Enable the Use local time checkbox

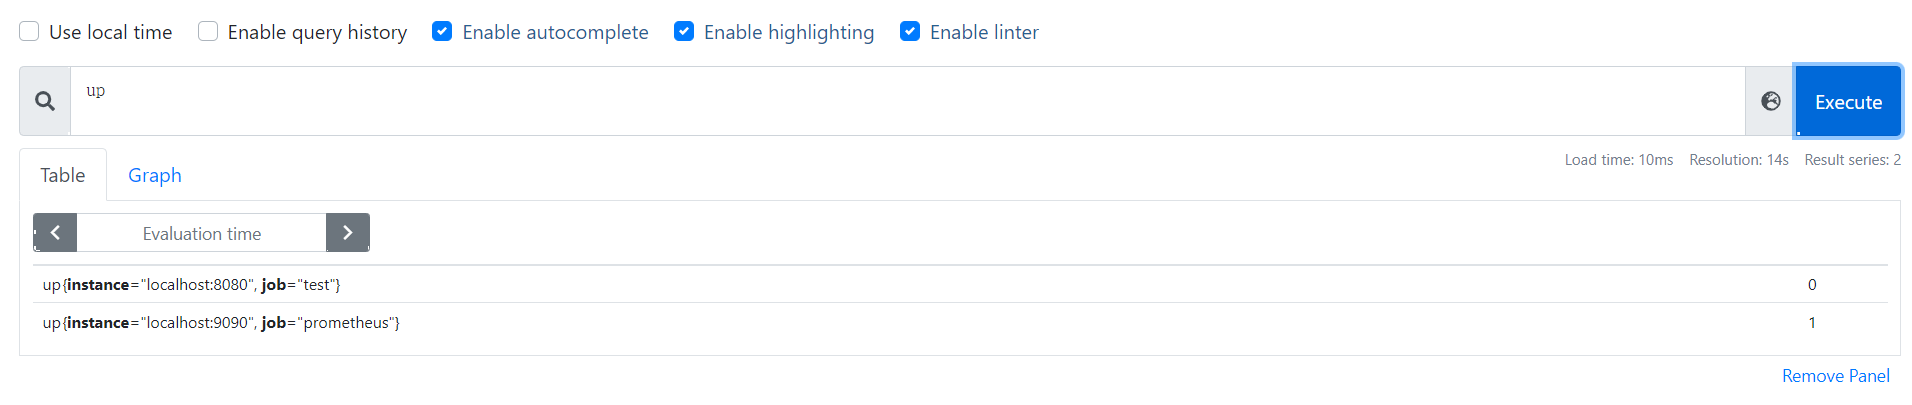tap(30, 32)
